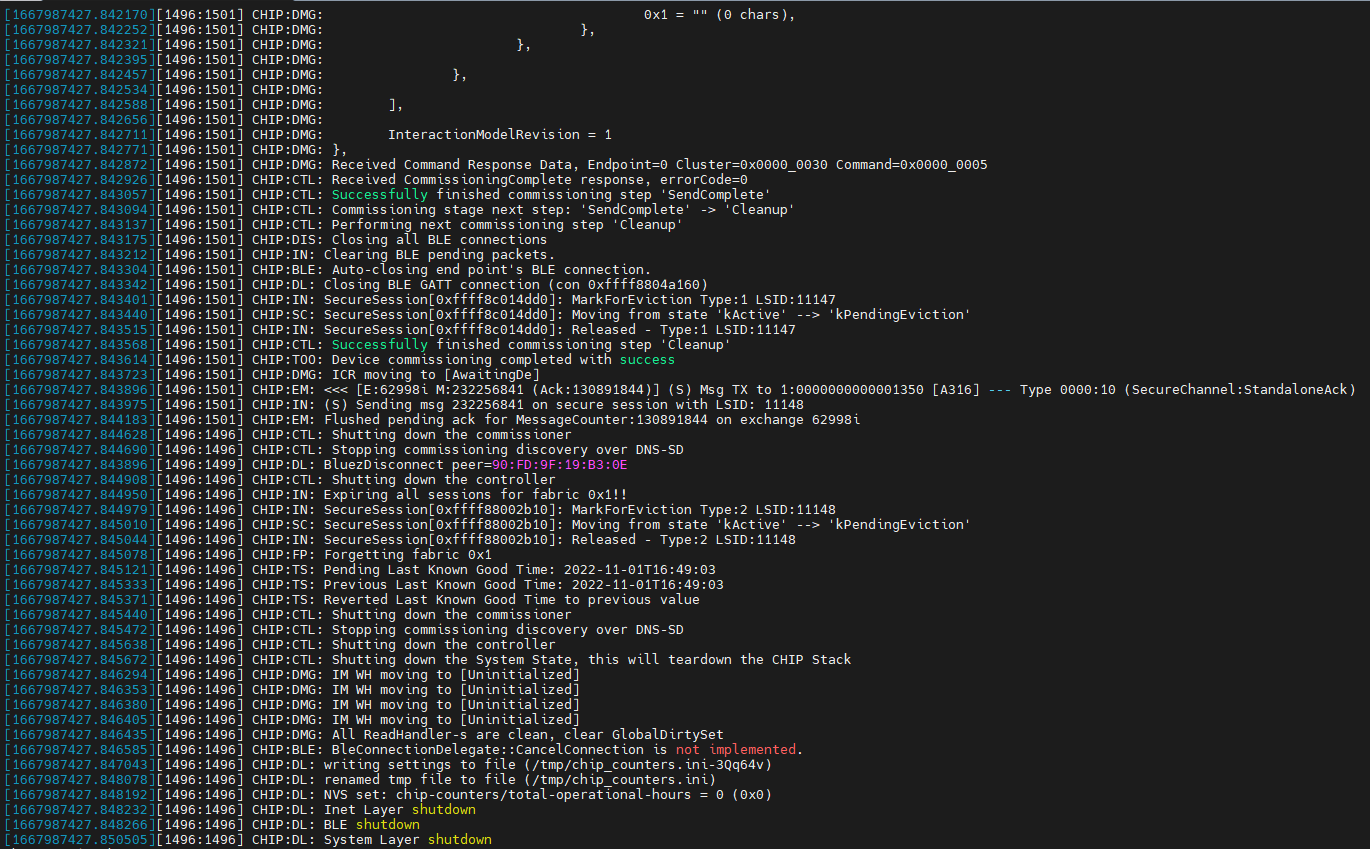Viewport: 1370px width, 849px height.
Task: Click 'Reverted Last Known Good Time to previous value'
Action: [511, 600]
